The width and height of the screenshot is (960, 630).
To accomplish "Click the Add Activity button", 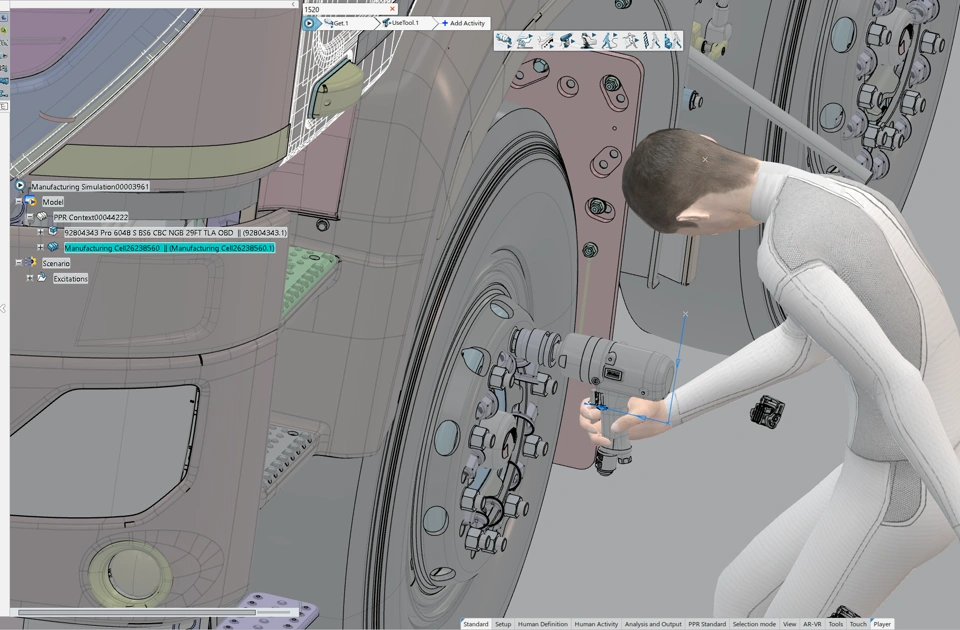I will point(463,23).
